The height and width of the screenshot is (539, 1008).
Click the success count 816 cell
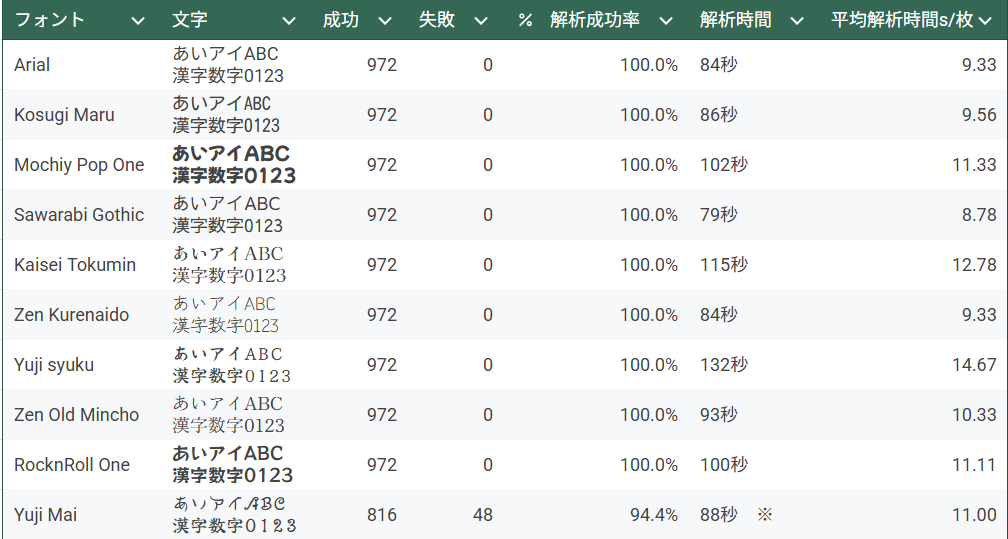coord(382,515)
